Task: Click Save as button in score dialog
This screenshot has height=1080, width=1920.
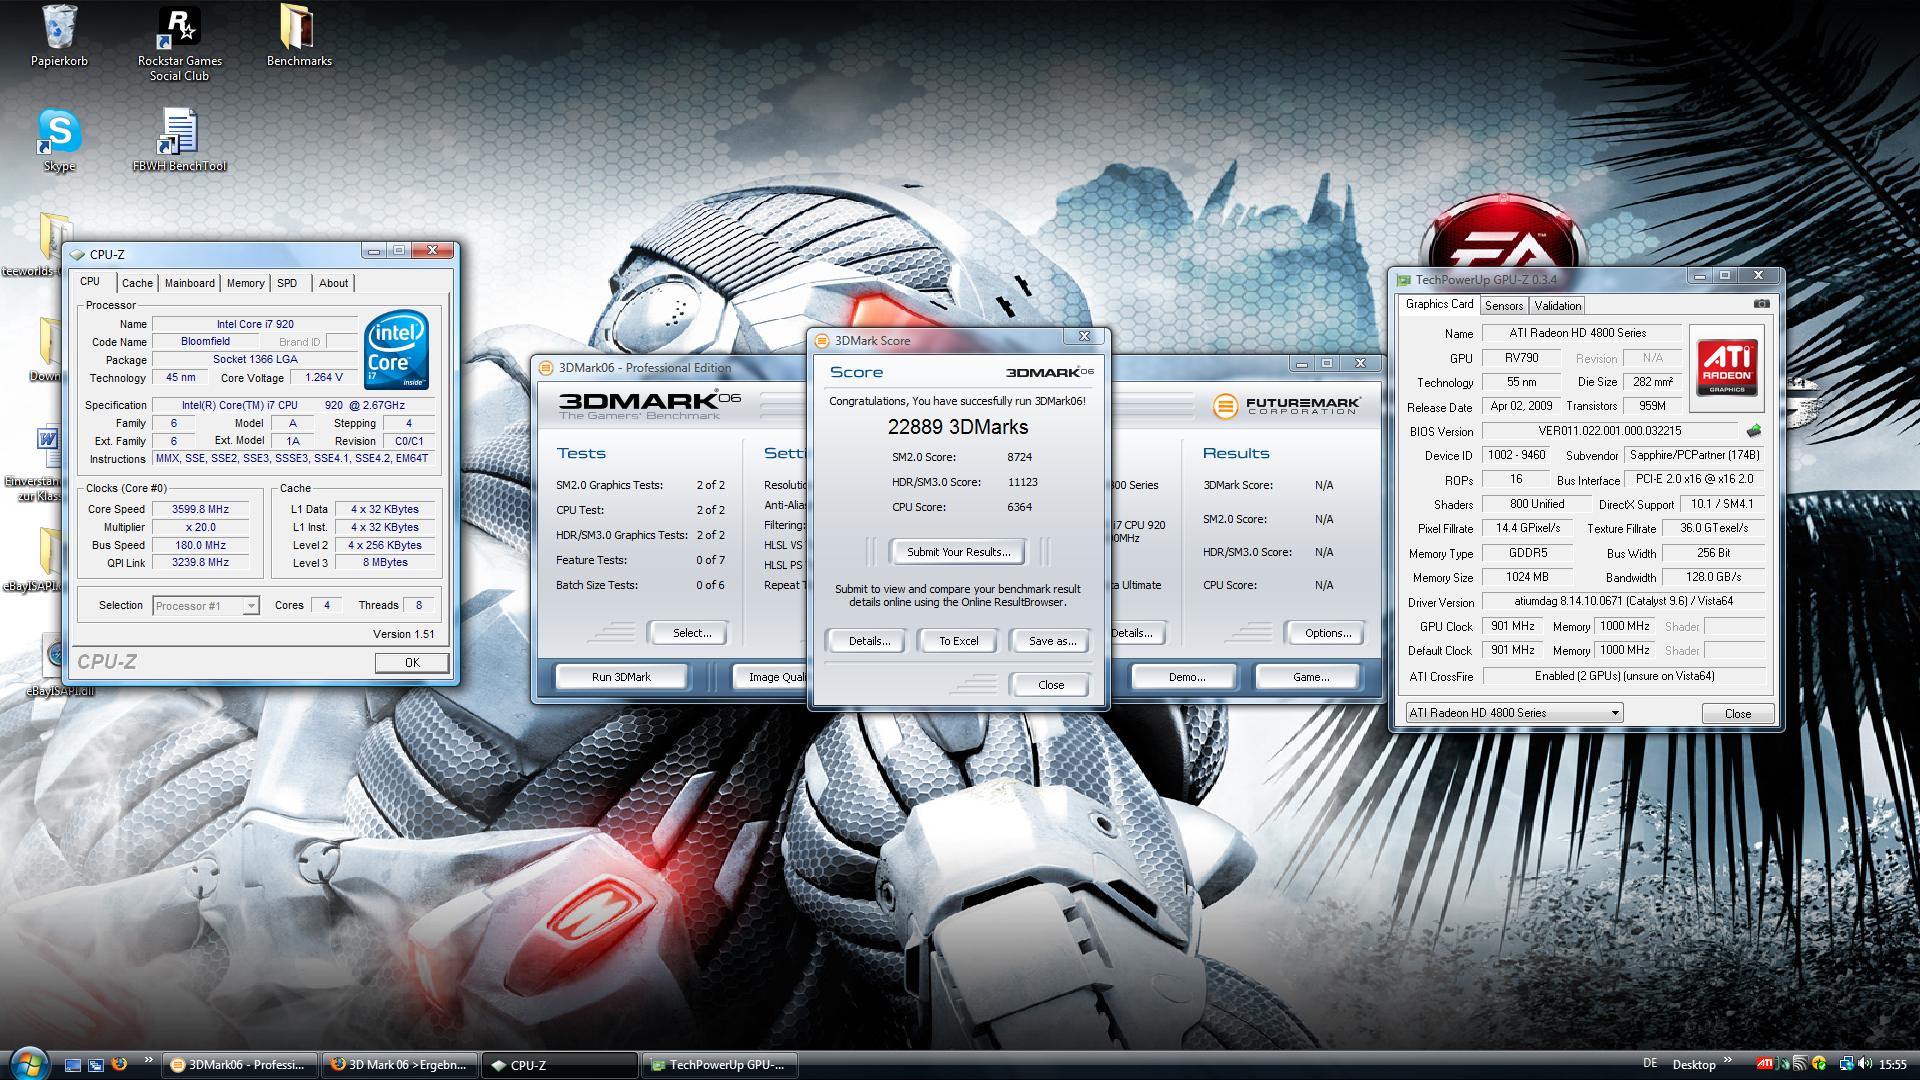Action: point(1052,641)
